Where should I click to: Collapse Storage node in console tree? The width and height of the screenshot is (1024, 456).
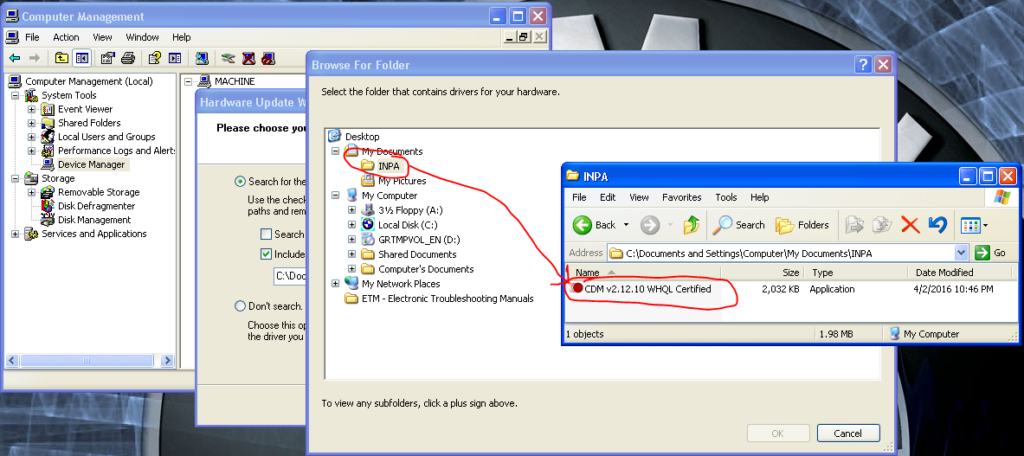click(15, 178)
